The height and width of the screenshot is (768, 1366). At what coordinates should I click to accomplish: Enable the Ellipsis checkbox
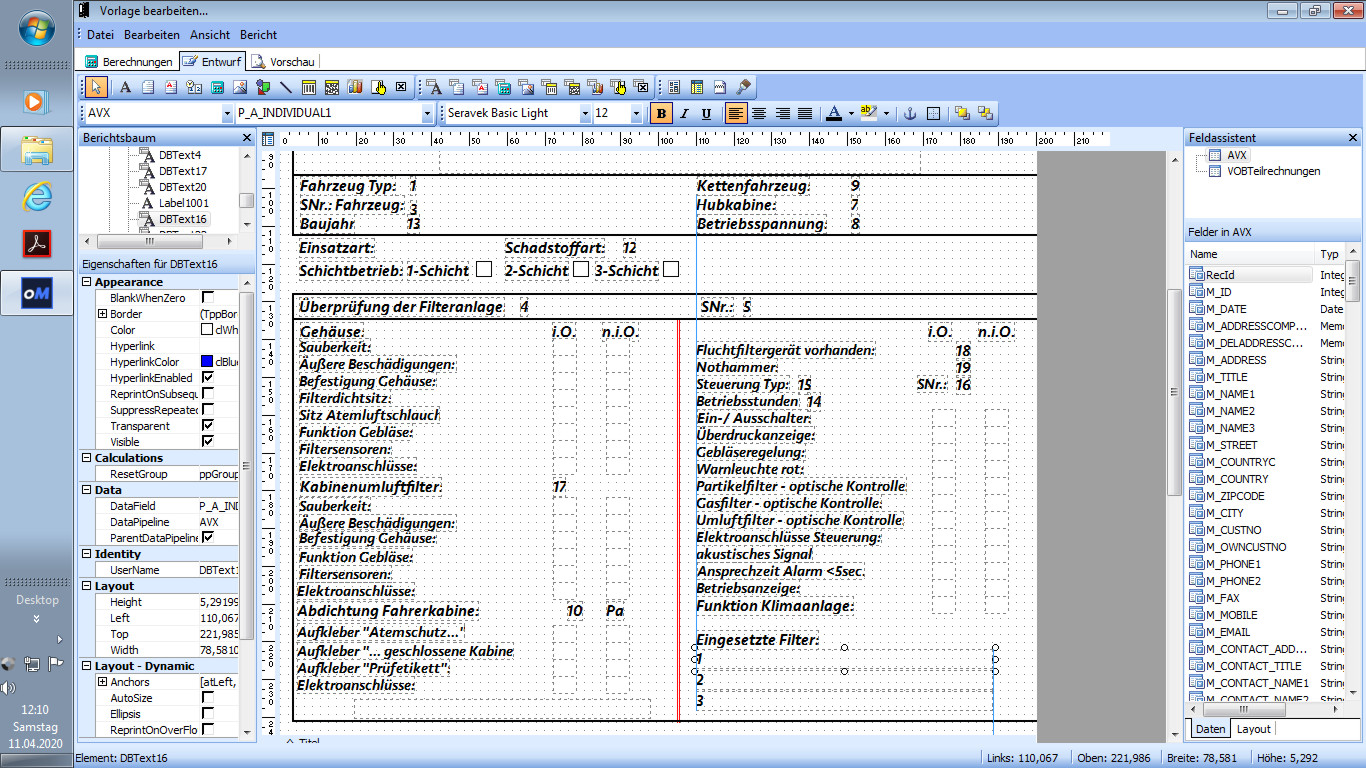click(208, 714)
